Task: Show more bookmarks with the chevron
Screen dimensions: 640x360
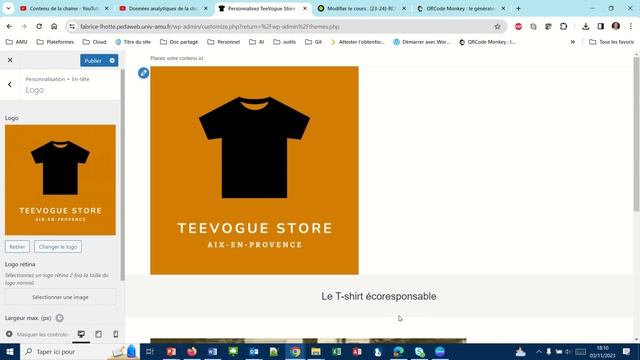Action: point(573,42)
